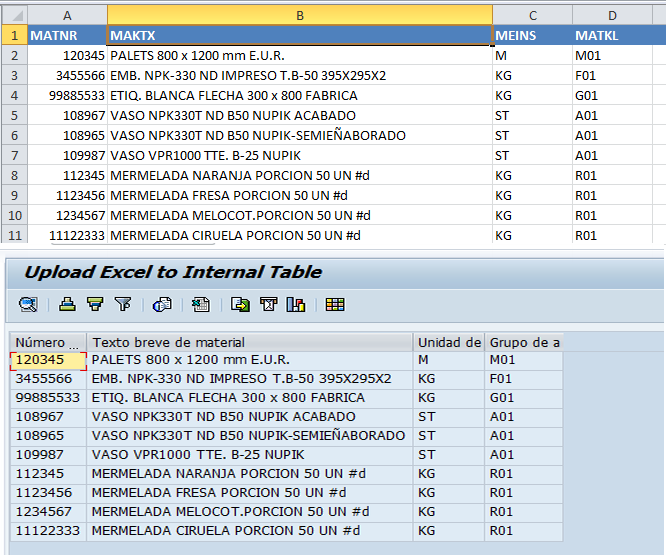This screenshot has height=559, width=666.
Task: Select Excel column C header
Action: [x=533, y=16]
